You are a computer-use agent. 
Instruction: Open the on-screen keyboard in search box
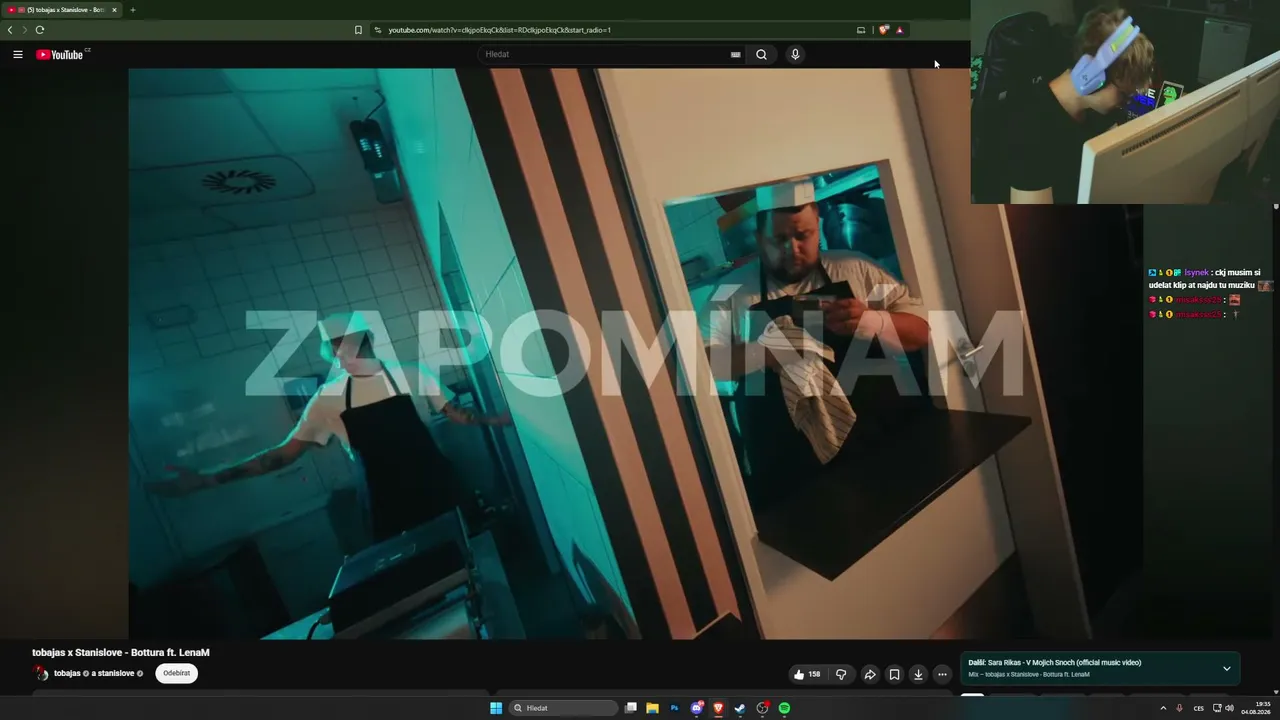(736, 54)
